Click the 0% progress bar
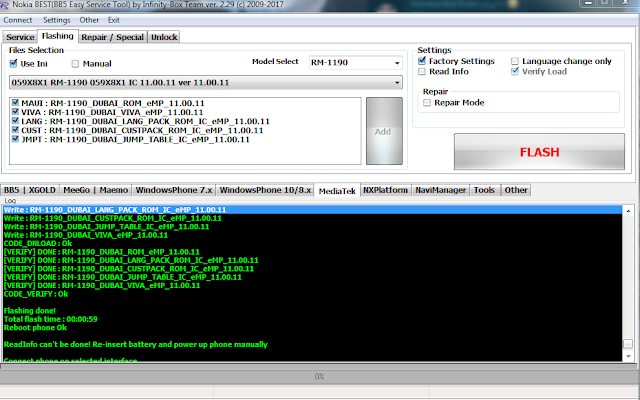The width and height of the screenshot is (640, 400). [319, 376]
